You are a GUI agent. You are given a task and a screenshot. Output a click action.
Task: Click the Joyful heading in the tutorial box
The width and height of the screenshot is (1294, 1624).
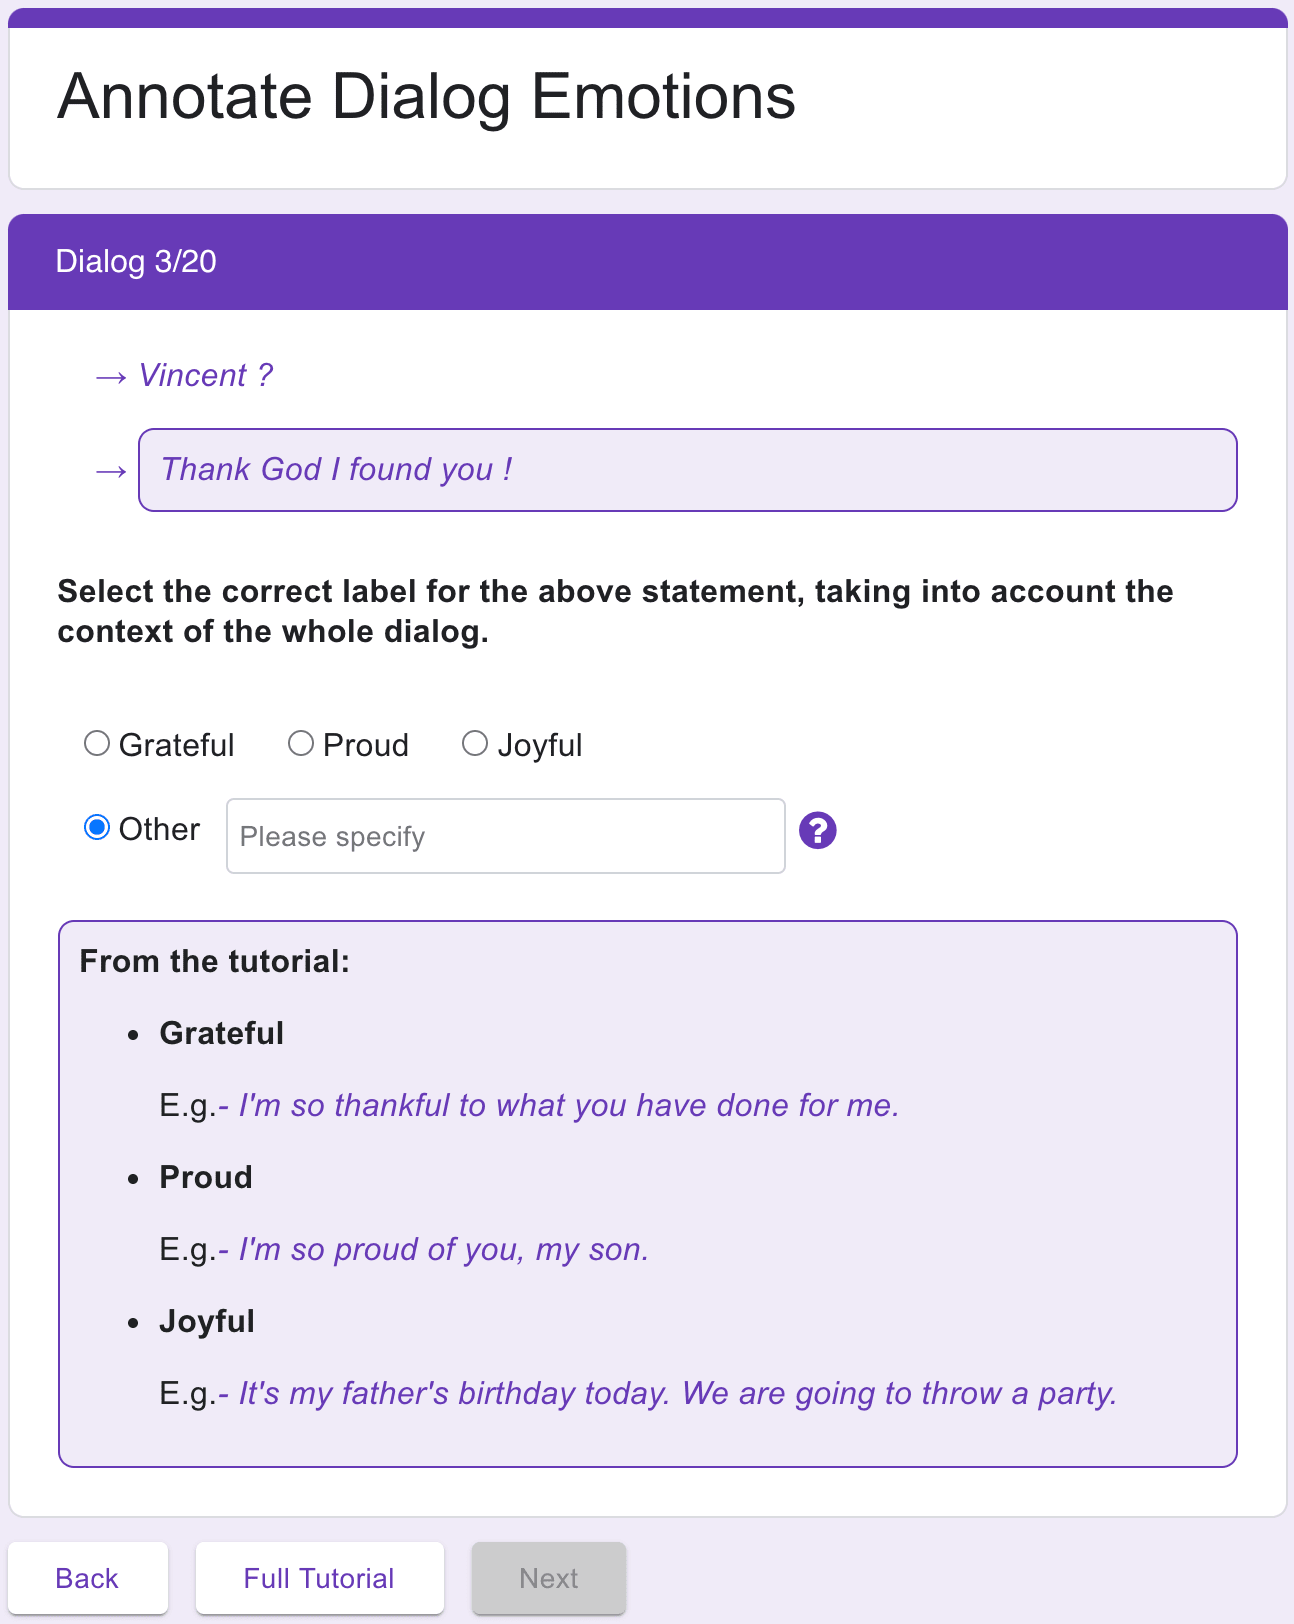pyautogui.click(x=207, y=1321)
